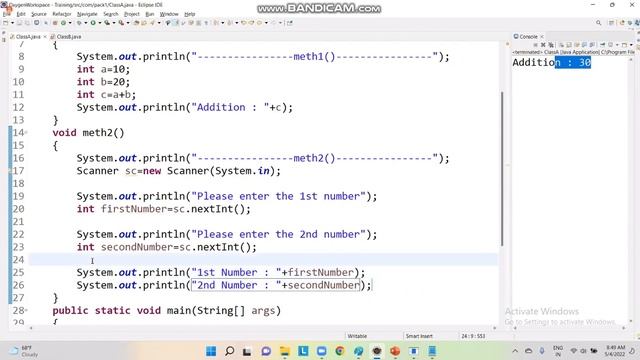
Task: Open the Search menu
Action: tap(111, 14)
